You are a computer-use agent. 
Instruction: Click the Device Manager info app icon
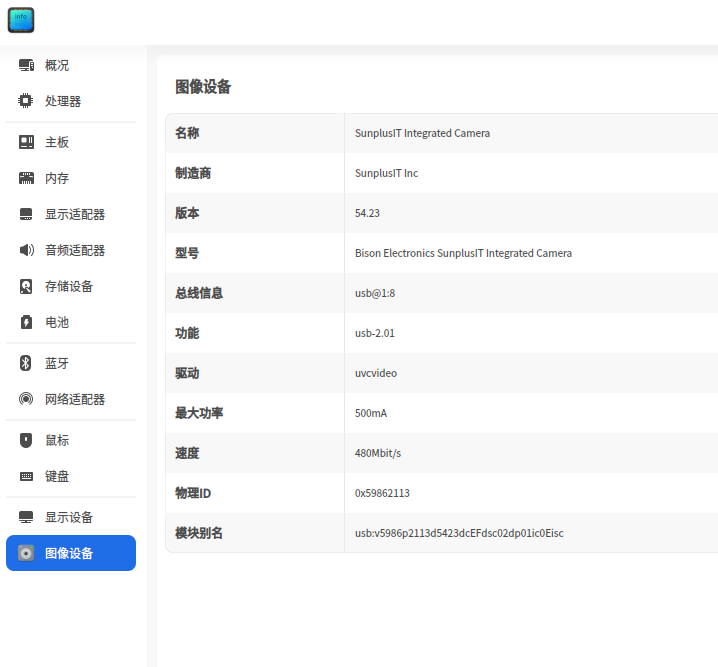click(21, 20)
